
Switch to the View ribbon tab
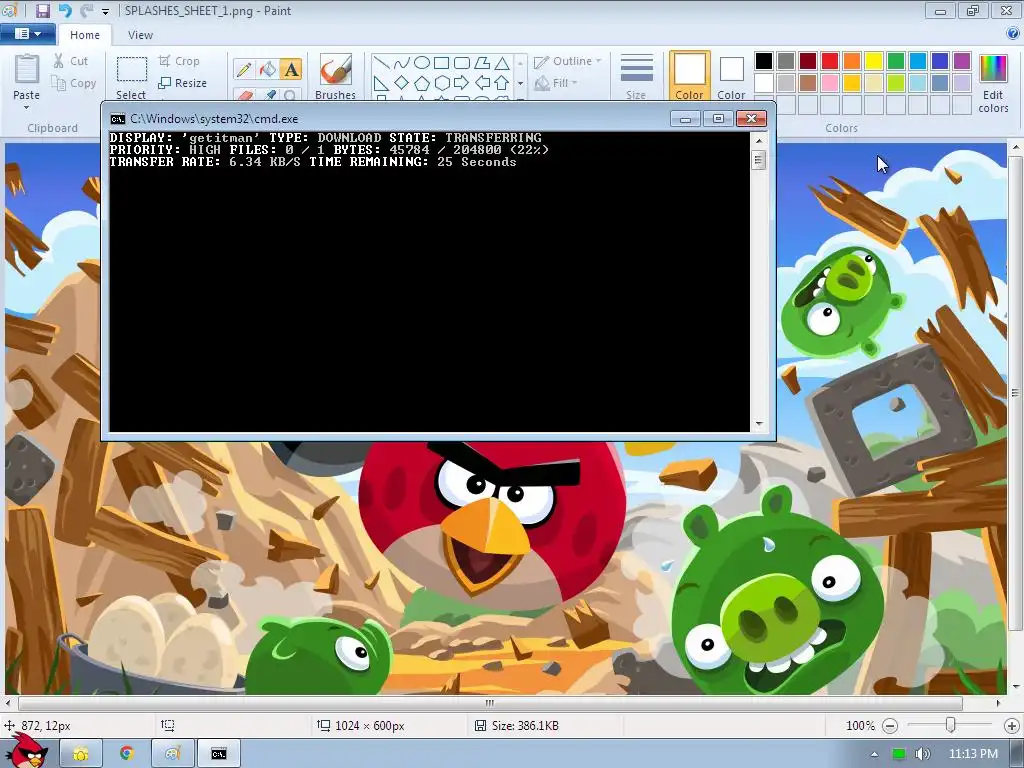click(x=140, y=35)
